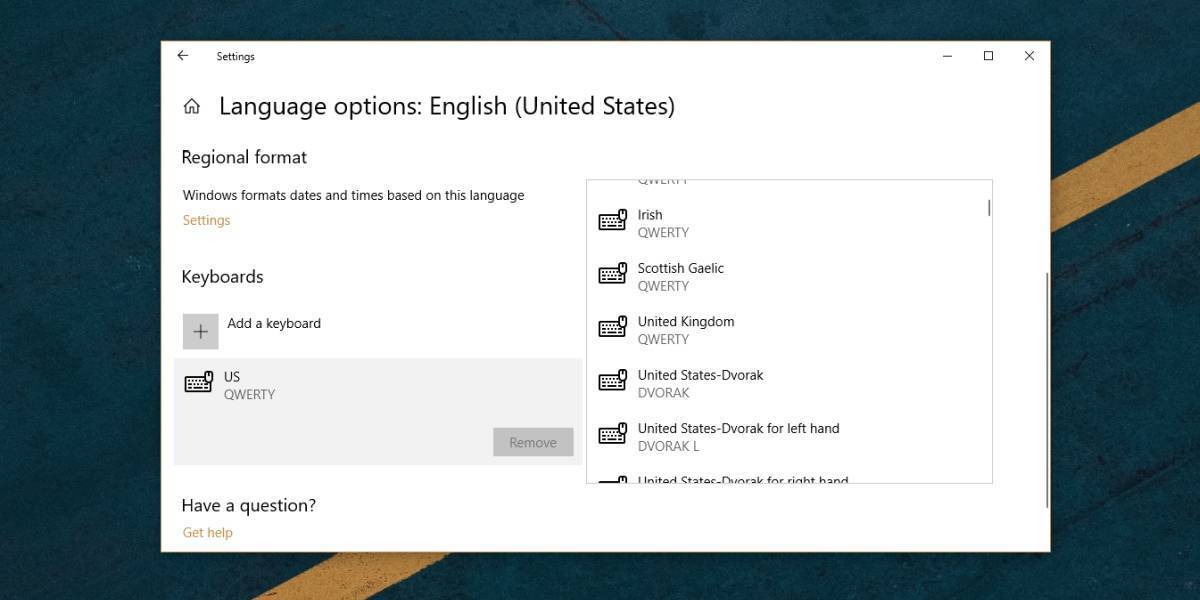The image size is (1200, 600).
Task: Click the Add a keyboard label
Action: pyautogui.click(x=274, y=323)
